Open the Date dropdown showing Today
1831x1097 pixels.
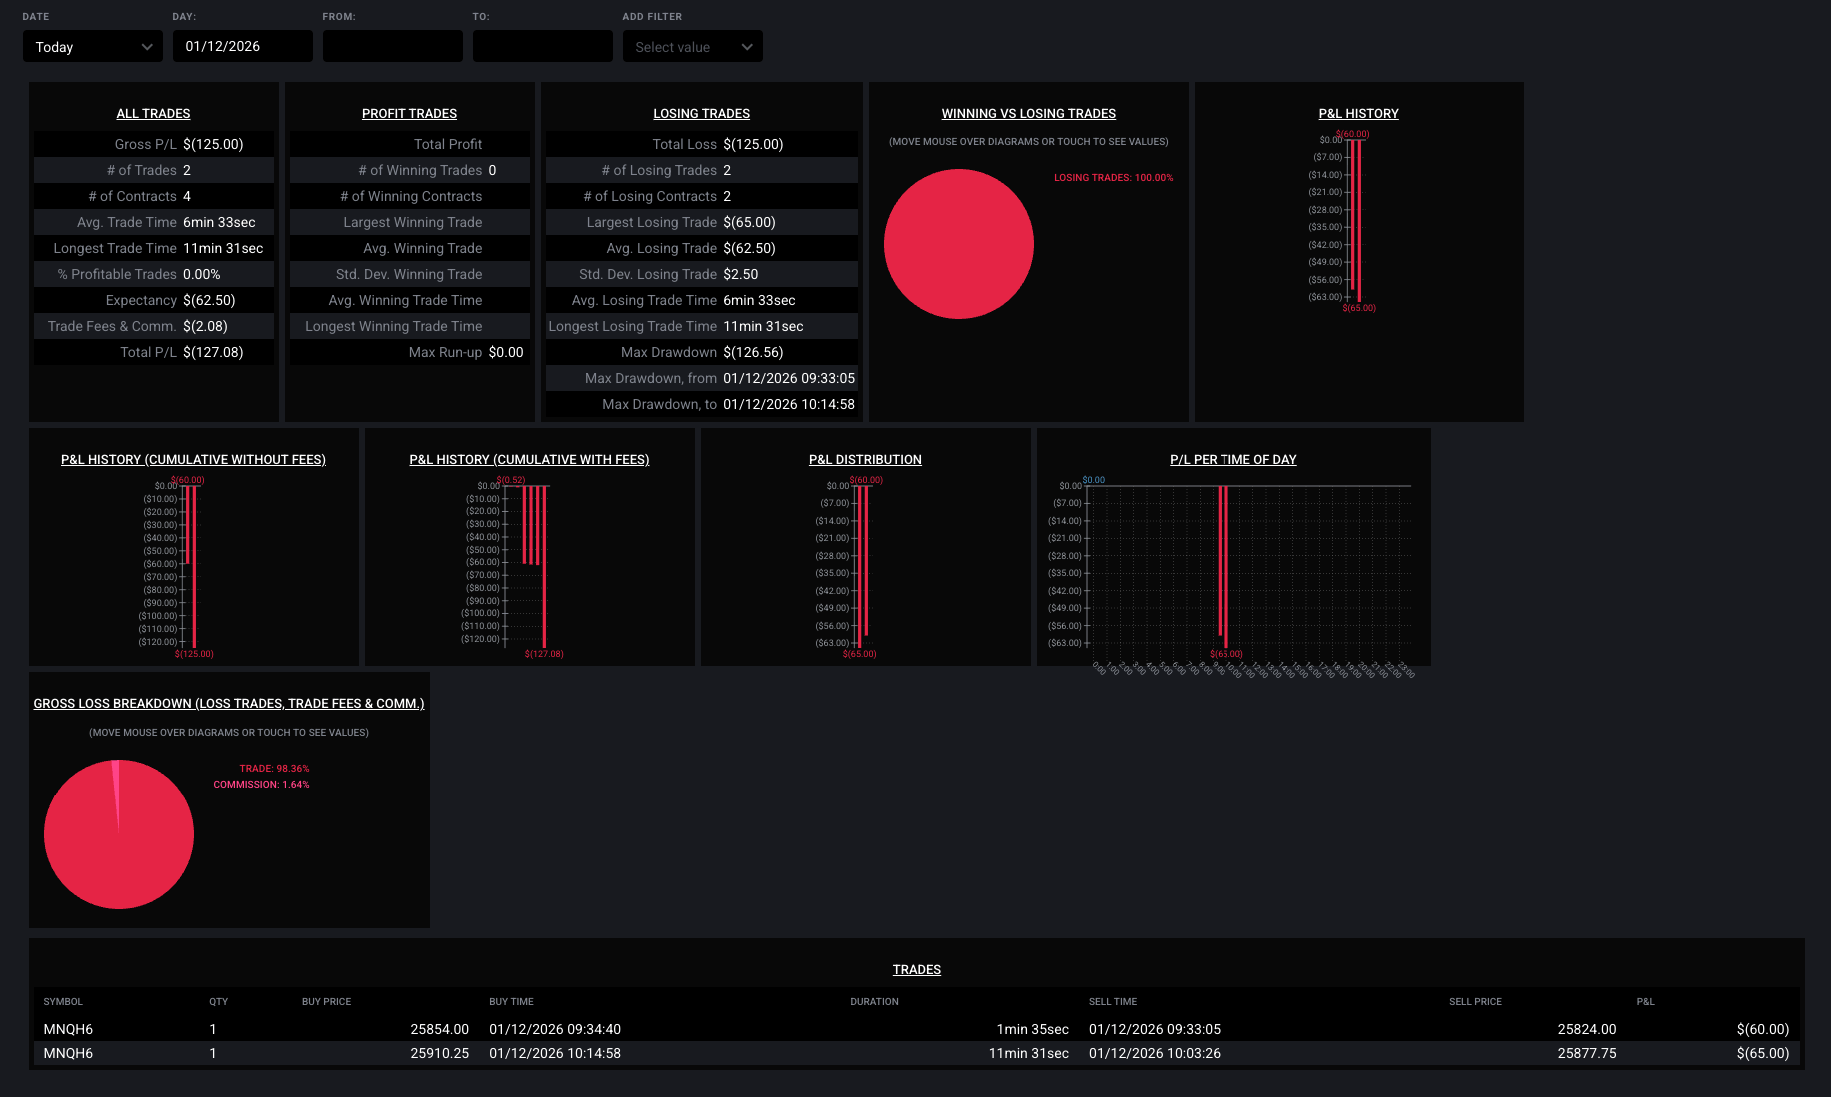(92, 46)
